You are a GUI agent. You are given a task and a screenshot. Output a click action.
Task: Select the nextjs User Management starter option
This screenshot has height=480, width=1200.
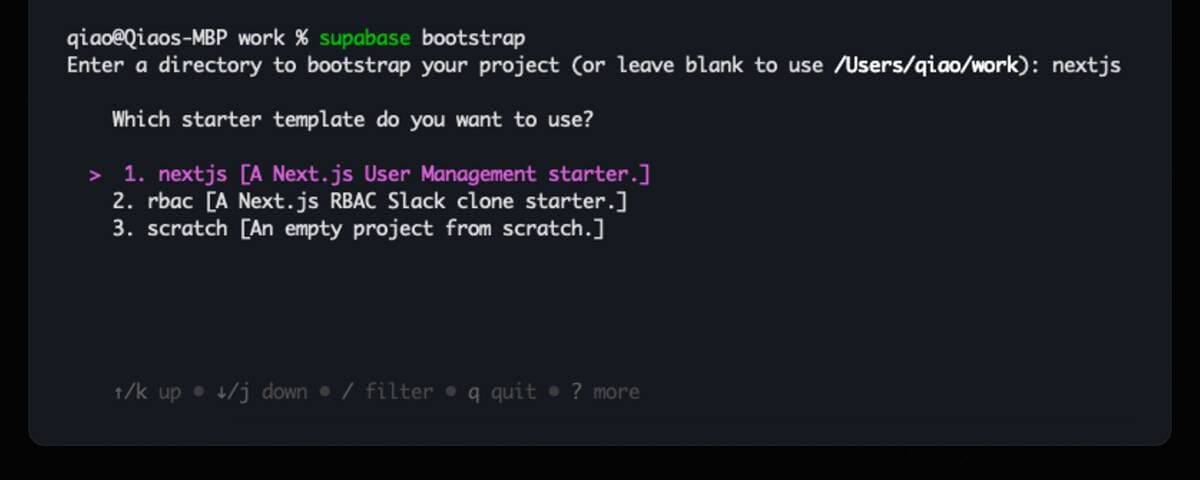click(x=387, y=175)
